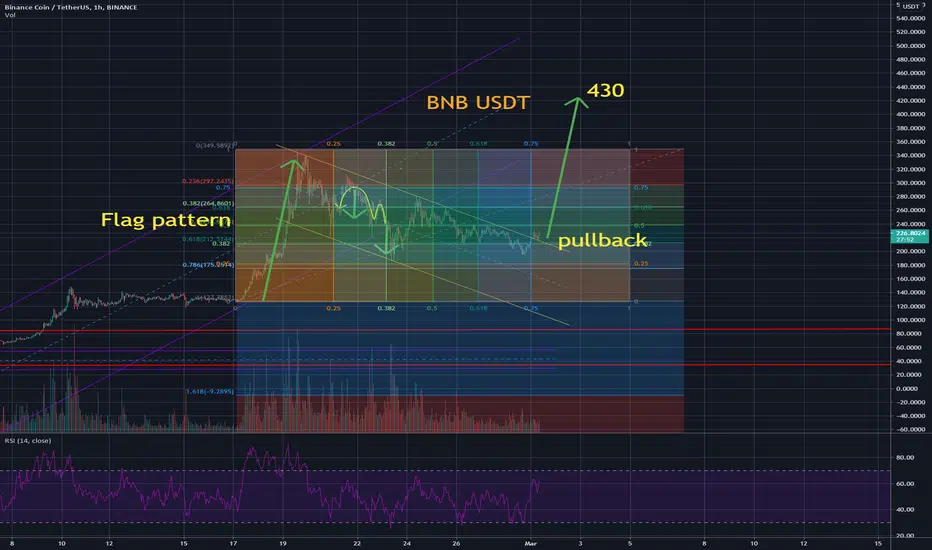Screen dimensions: 932x550
Task: Click date 26 on the time axis
Action: click(456, 543)
